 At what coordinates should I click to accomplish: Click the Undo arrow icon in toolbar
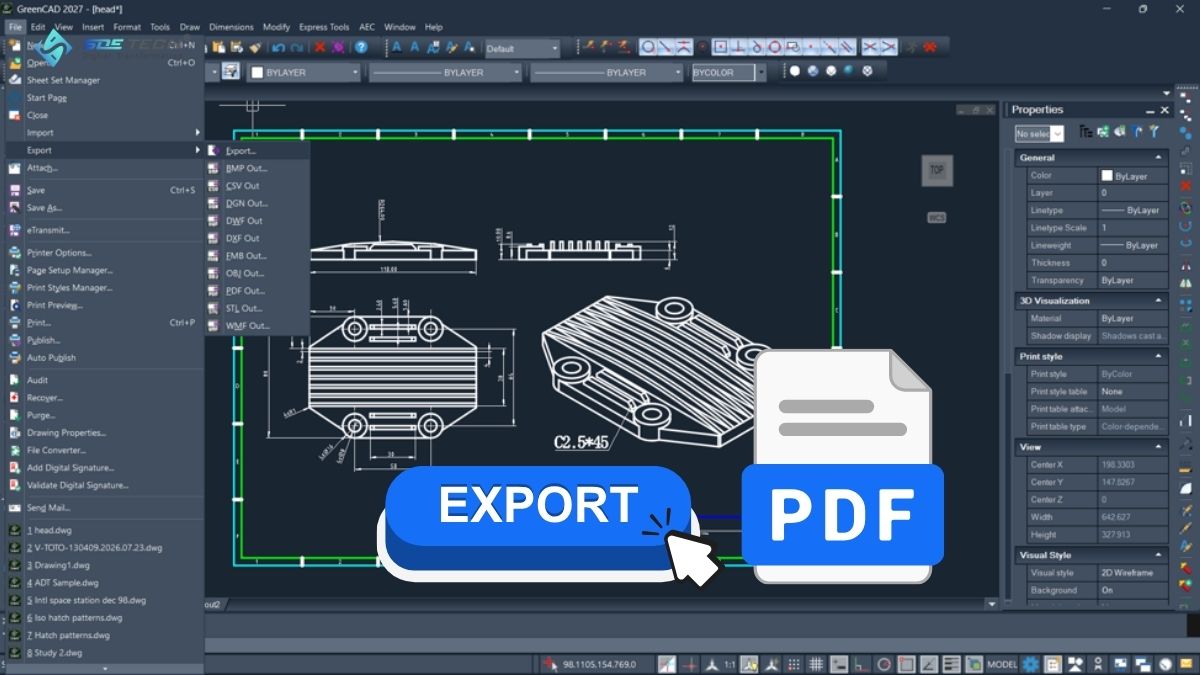point(278,47)
